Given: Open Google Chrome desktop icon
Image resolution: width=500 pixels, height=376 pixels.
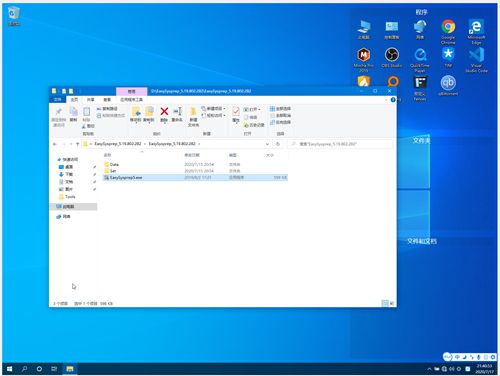Looking at the screenshot, I should [448, 27].
